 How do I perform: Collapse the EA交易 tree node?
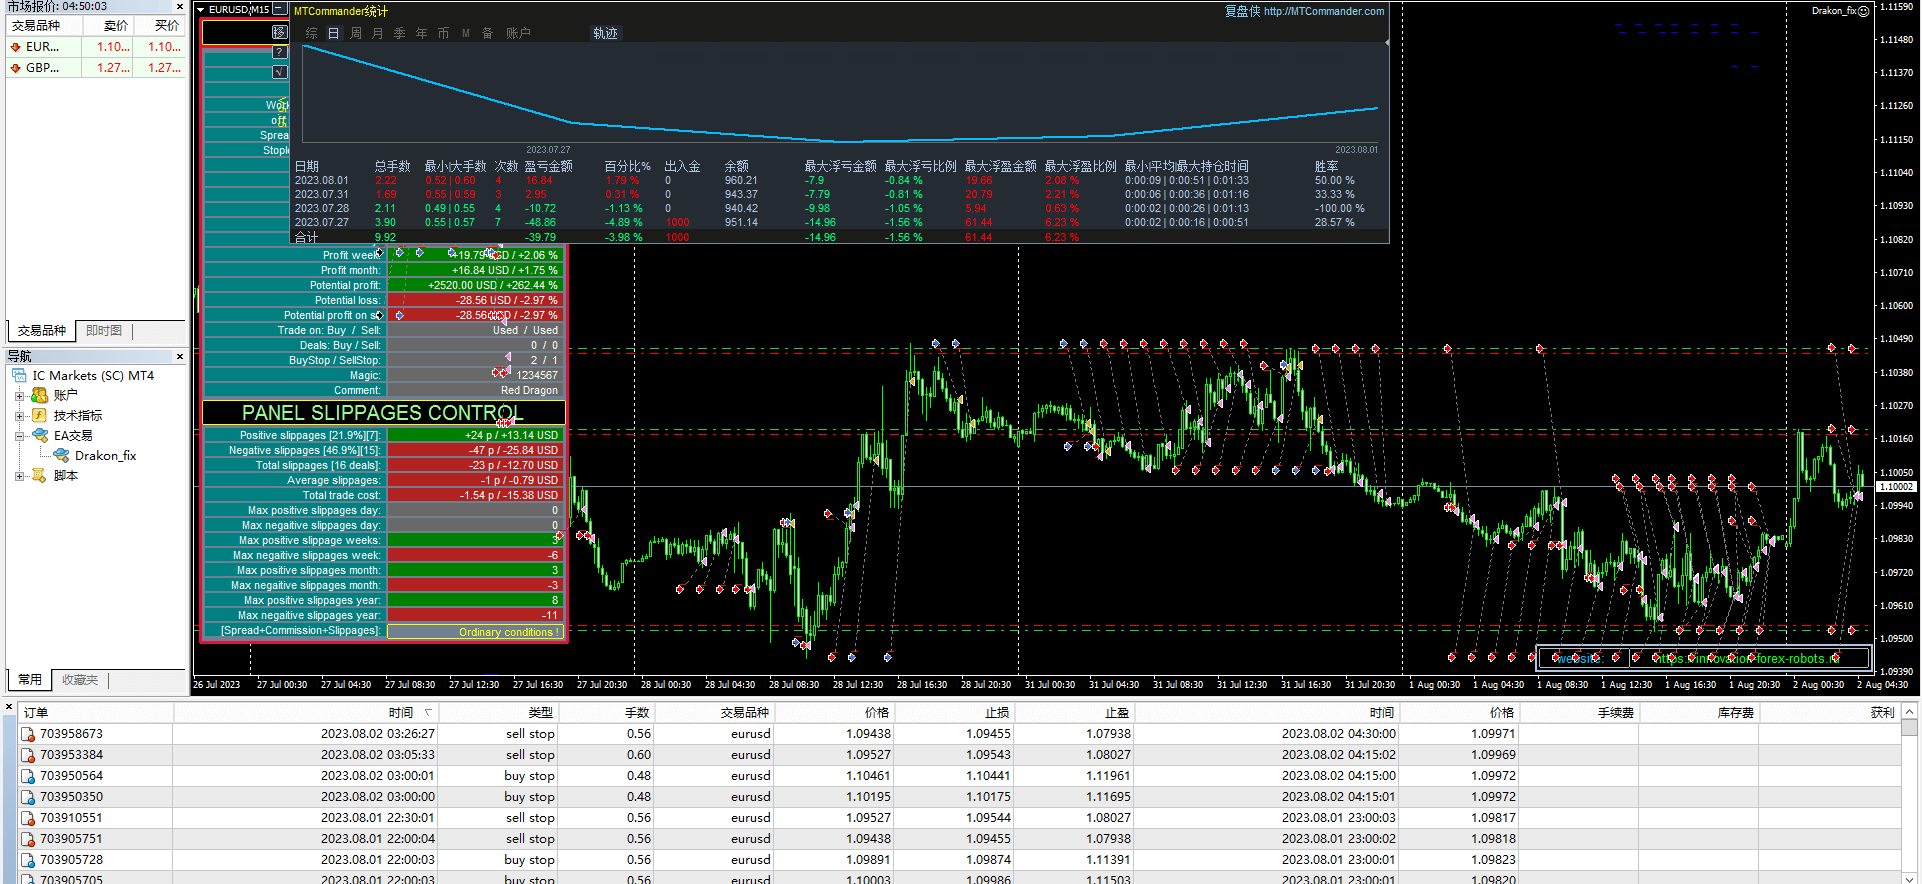pos(19,436)
